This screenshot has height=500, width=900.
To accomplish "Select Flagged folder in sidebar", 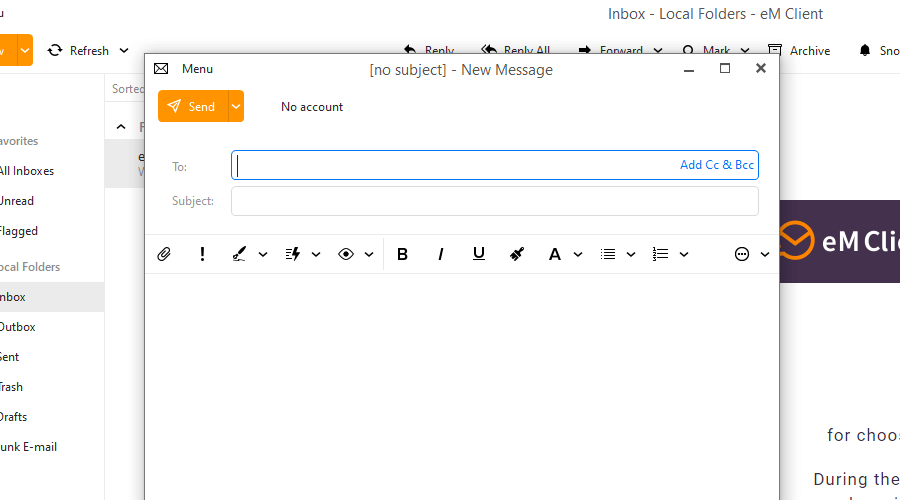I will (x=19, y=231).
